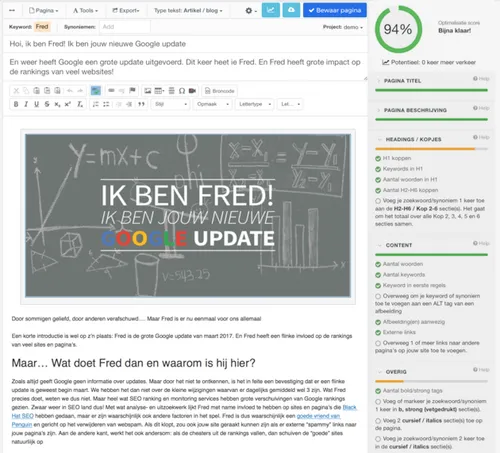Click the Aantal bold/strong tags check item
Viewport: 500px width, 453px height.
point(409,391)
